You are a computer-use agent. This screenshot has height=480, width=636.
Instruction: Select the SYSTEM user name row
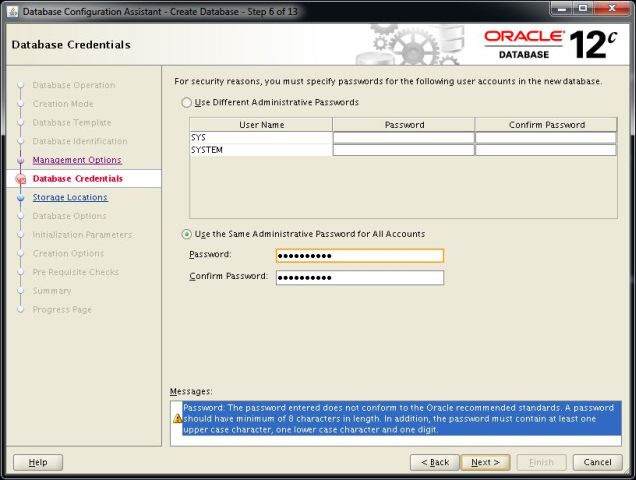[261, 150]
